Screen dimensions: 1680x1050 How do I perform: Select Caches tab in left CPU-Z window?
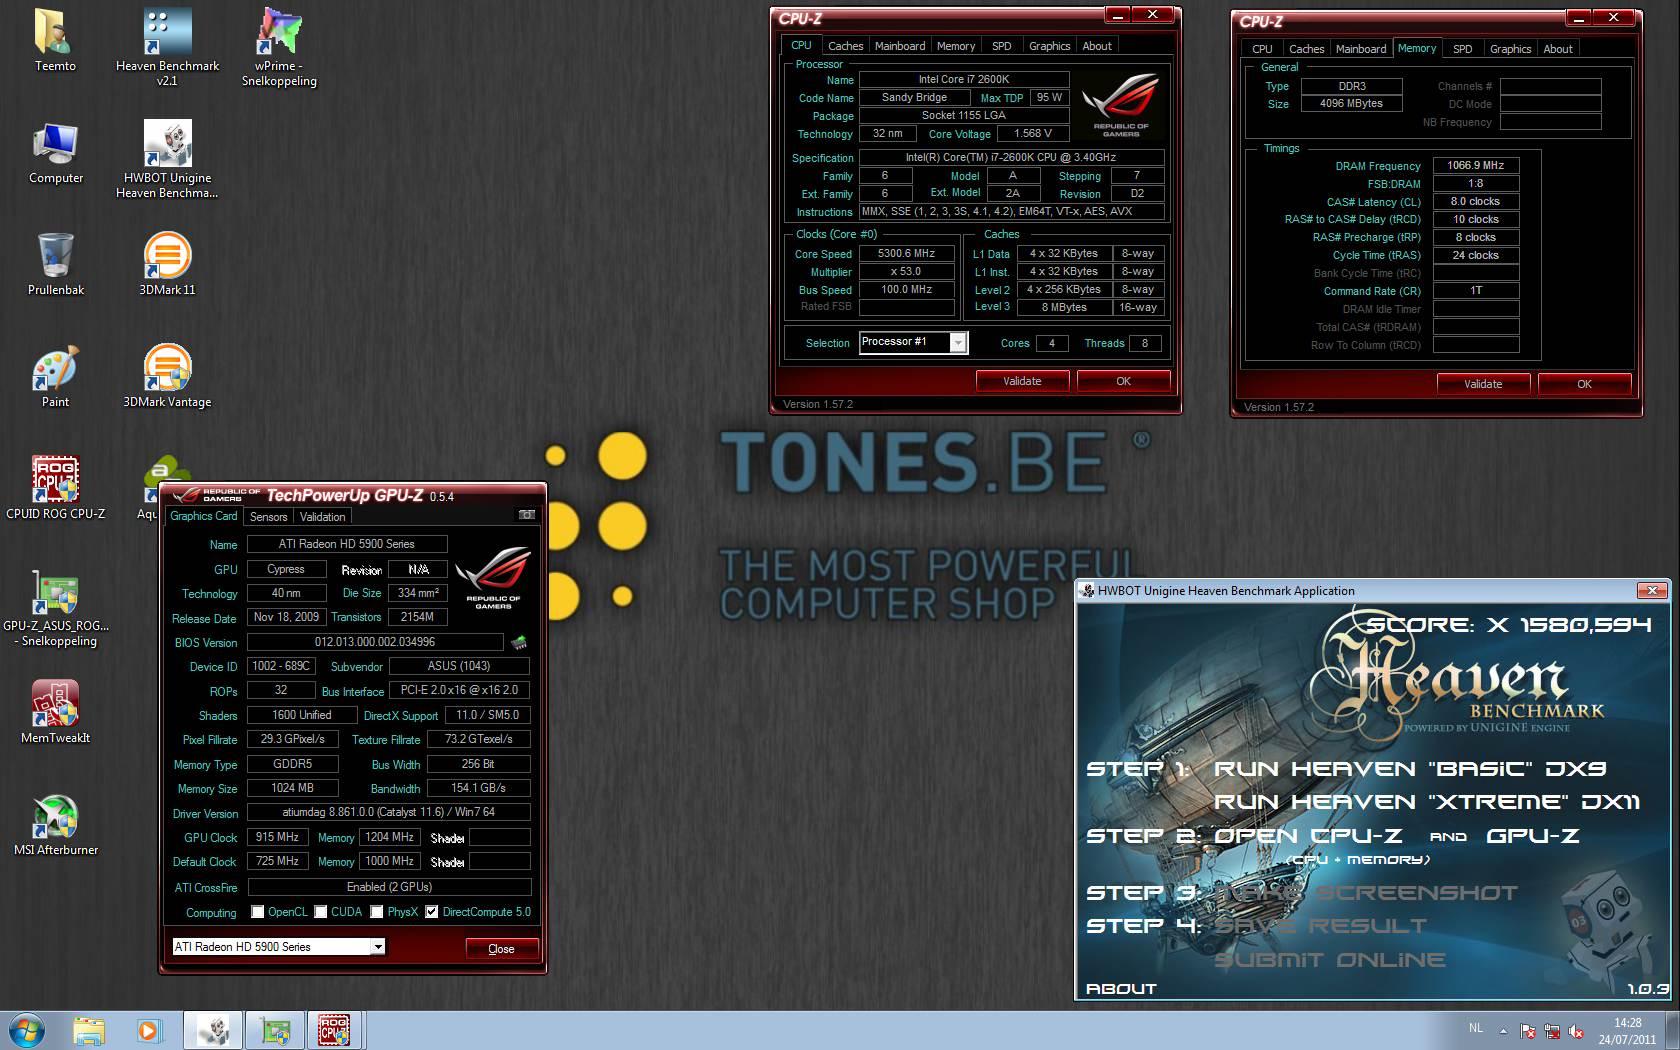click(x=845, y=46)
